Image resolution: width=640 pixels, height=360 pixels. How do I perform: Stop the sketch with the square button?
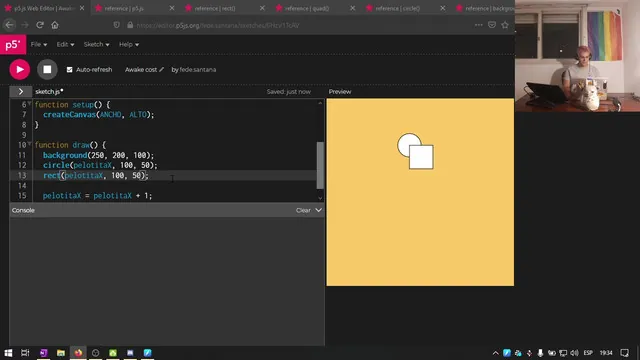[47, 69]
